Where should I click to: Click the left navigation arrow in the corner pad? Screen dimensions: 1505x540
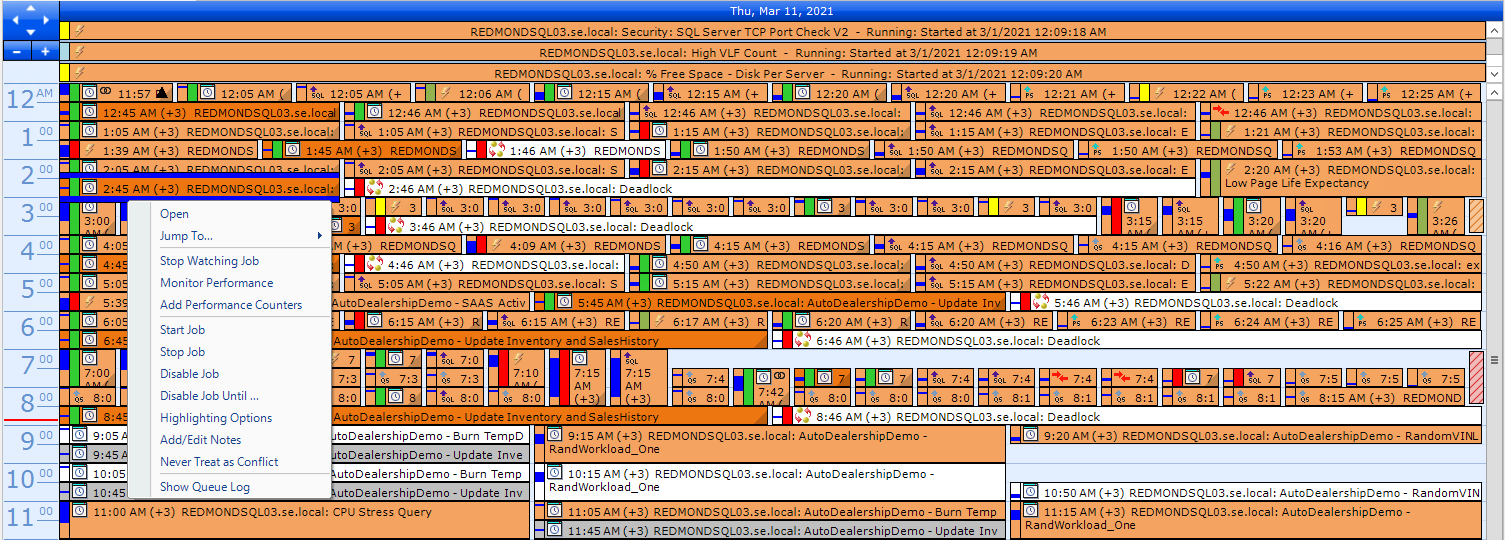pos(14,21)
